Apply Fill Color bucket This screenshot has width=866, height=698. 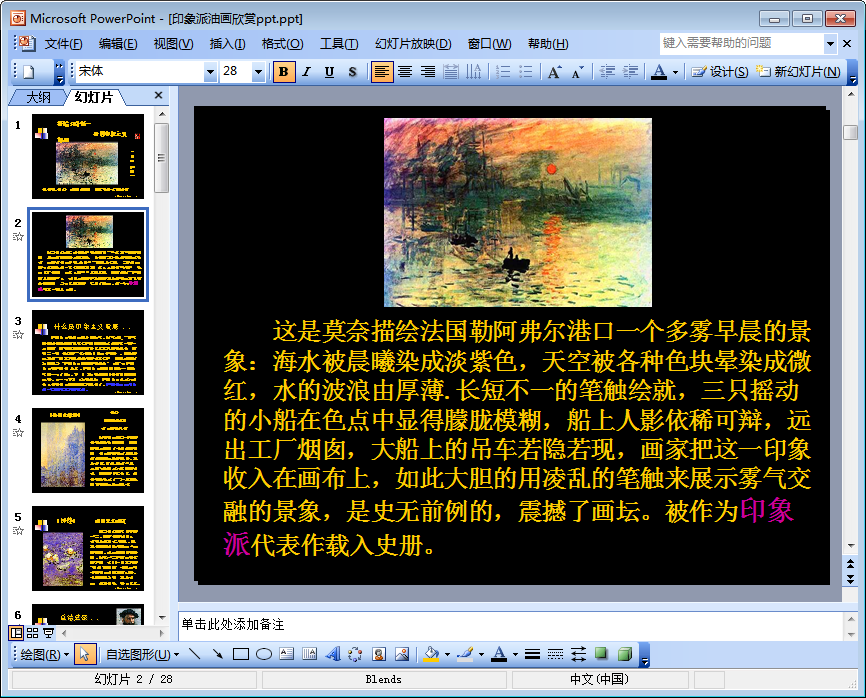[x=431, y=654]
